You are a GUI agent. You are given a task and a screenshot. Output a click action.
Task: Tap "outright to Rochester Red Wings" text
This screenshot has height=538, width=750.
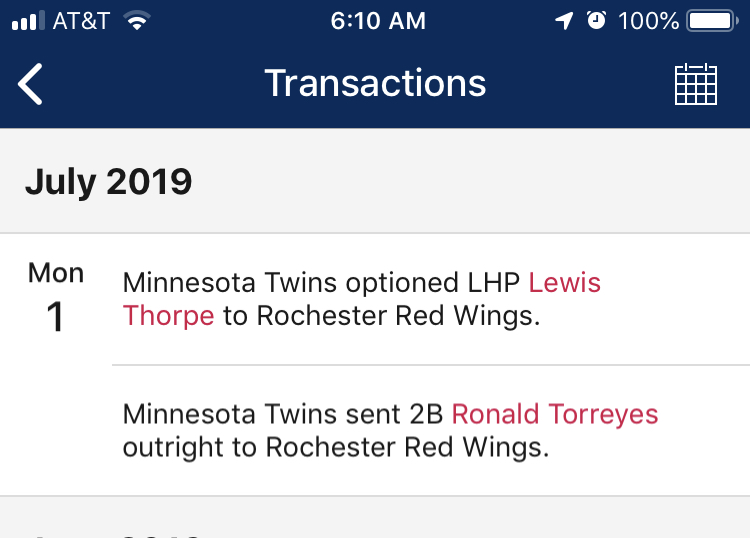[x=335, y=447]
